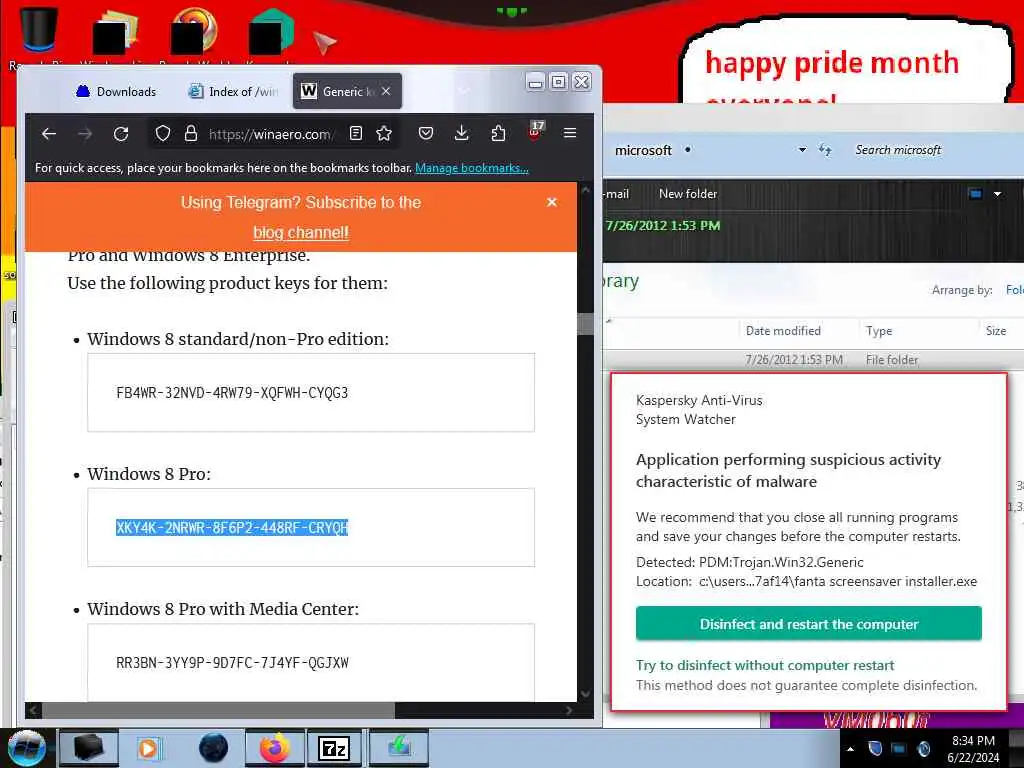
Task: Click the power icon in system tray
Action: [x=923, y=748]
